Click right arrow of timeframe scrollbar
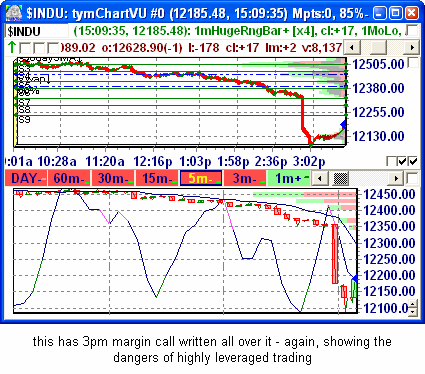The width and height of the screenshot is (425, 374). tap(396, 178)
